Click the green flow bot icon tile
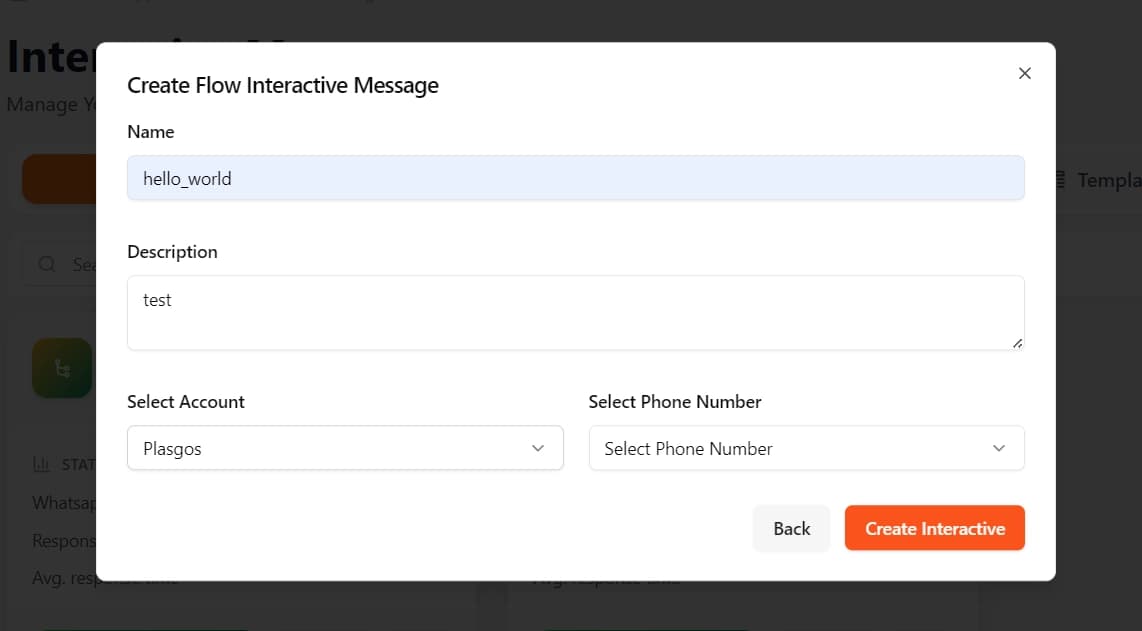 pyautogui.click(x=61, y=368)
